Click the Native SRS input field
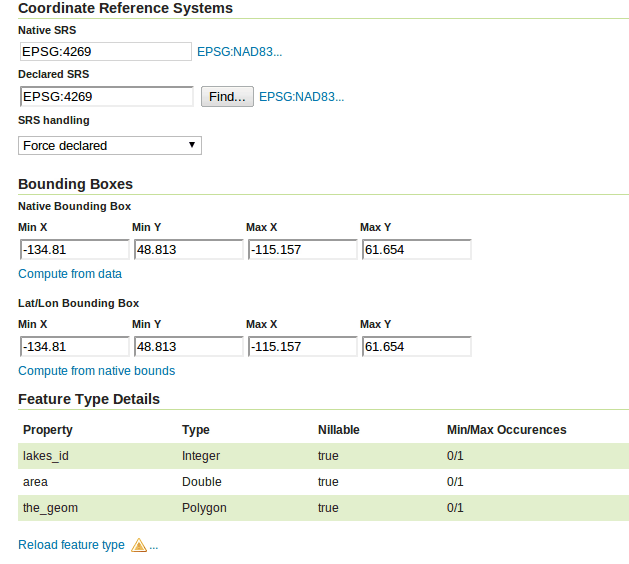Screen dimensions: 629x564 (106, 51)
